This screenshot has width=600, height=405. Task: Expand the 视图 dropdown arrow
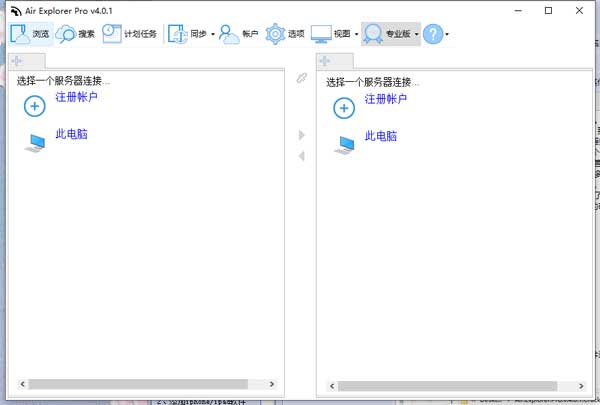click(x=356, y=35)
